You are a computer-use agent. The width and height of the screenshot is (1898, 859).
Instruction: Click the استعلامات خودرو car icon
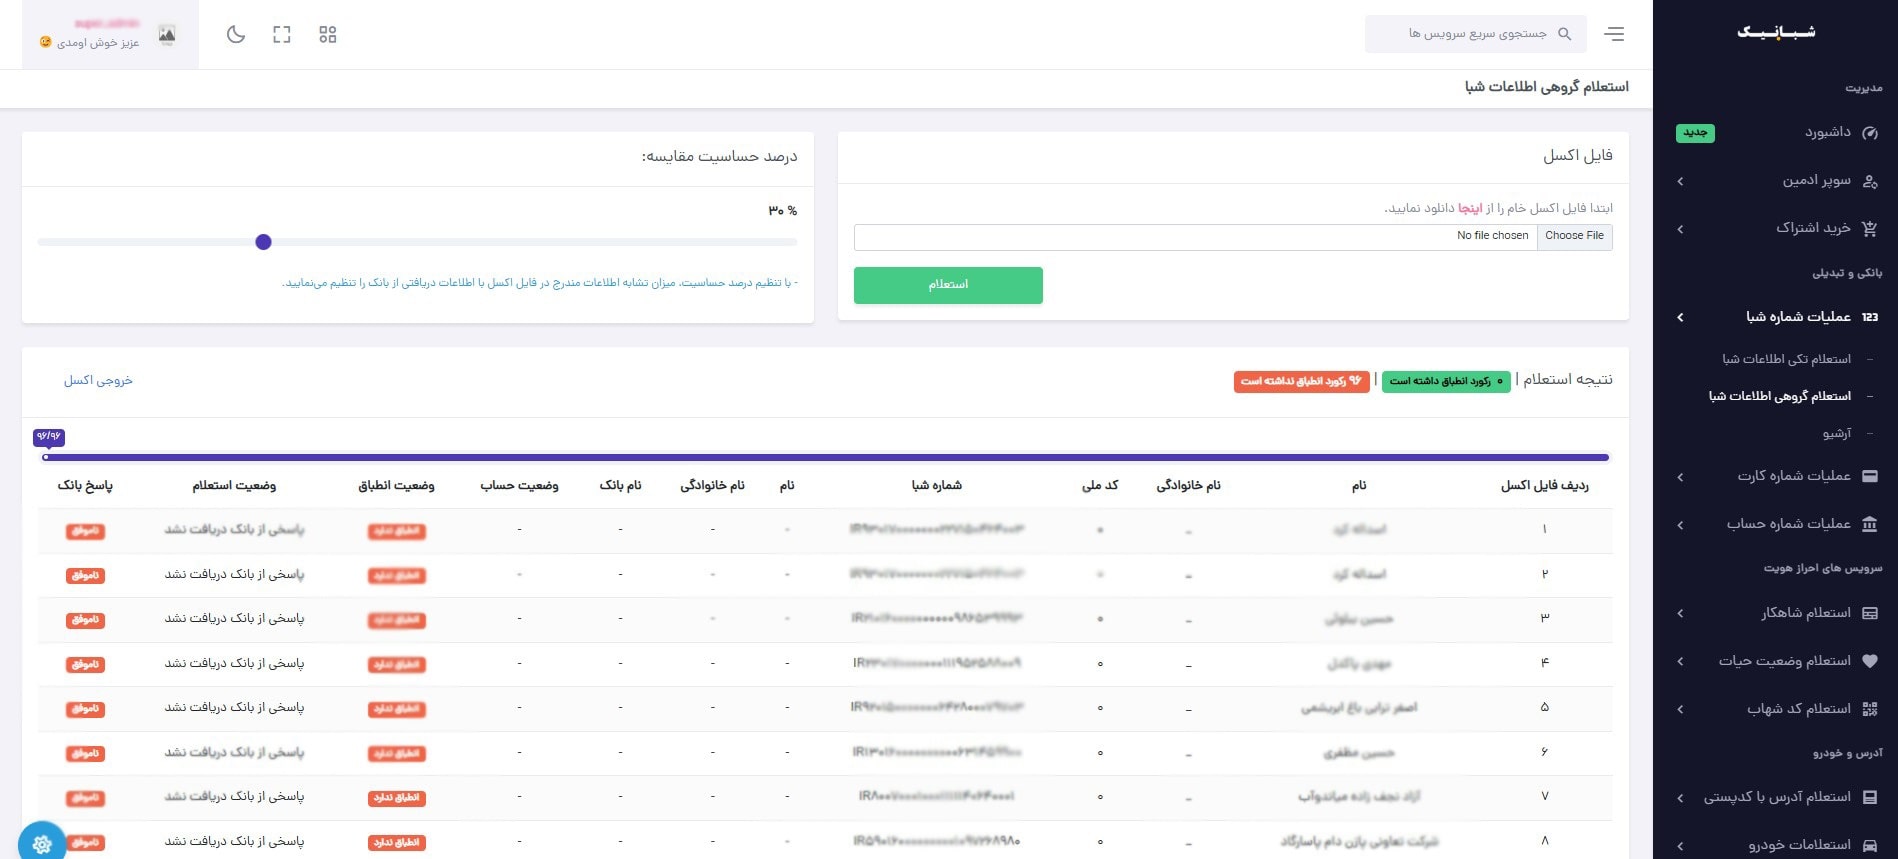pyautogui.click(x=1870, y=845)
